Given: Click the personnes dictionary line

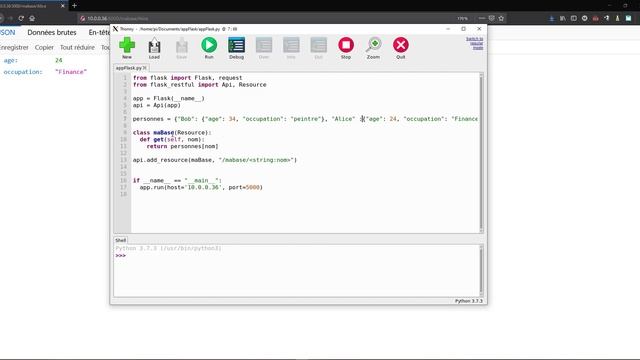Looking at the screenshot, I should 305,119.
